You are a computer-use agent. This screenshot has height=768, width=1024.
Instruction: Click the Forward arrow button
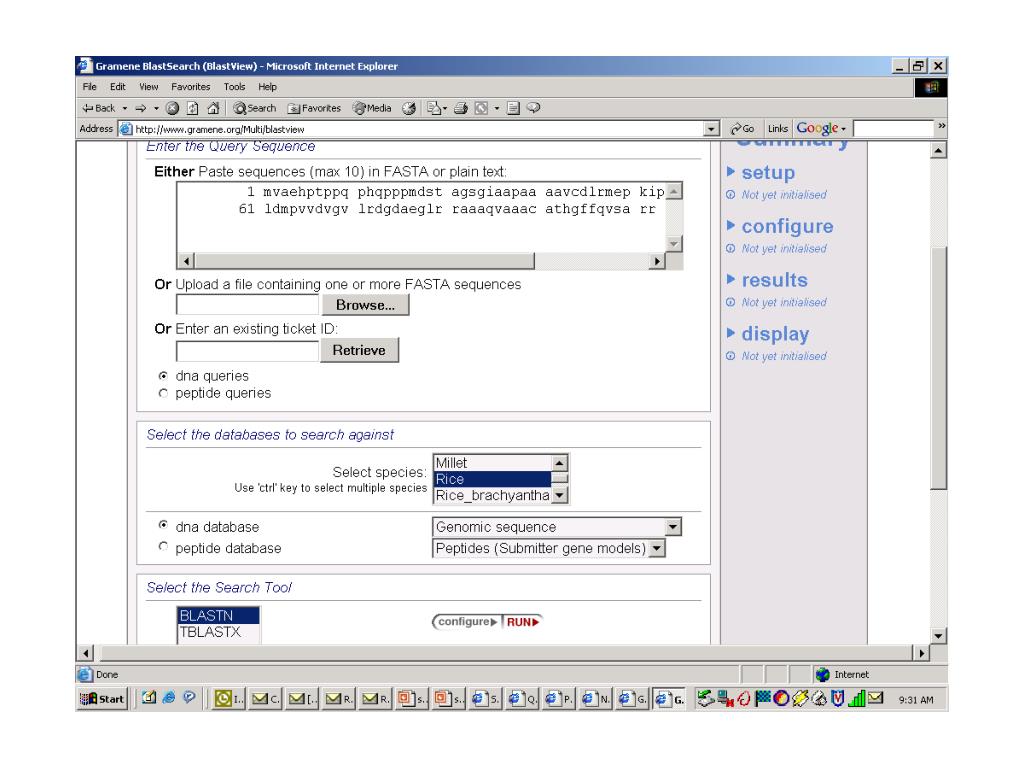point(140,108)
